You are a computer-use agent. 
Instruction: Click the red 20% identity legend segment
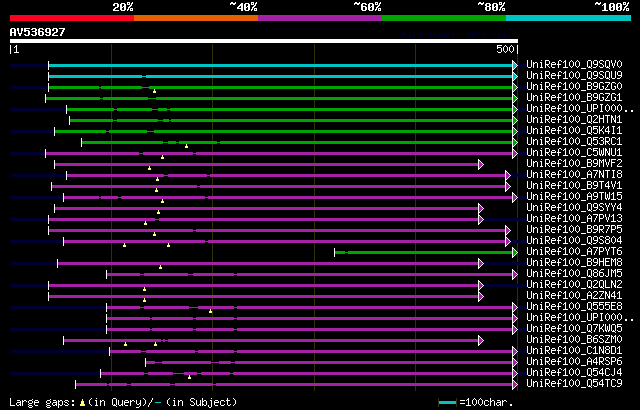point(72,18)
